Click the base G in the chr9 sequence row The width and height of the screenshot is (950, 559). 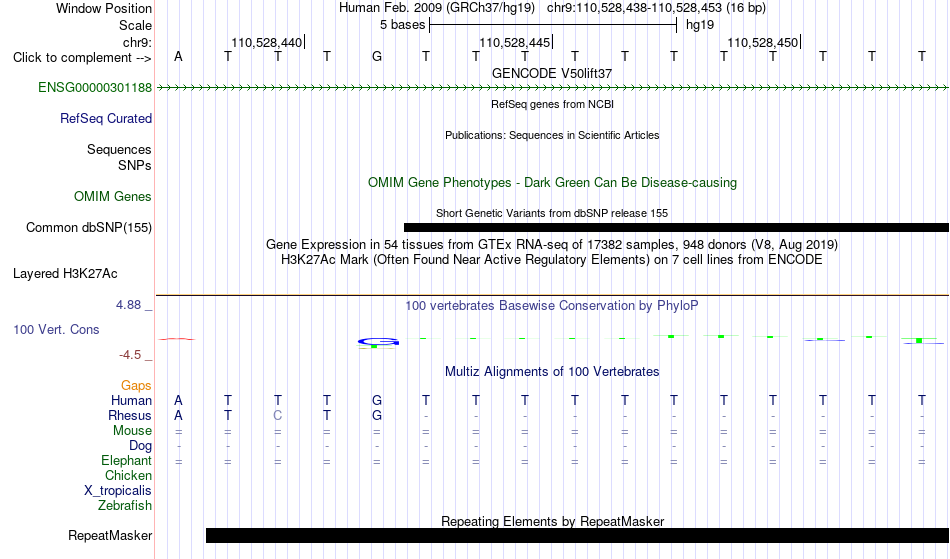pos(377,56)
